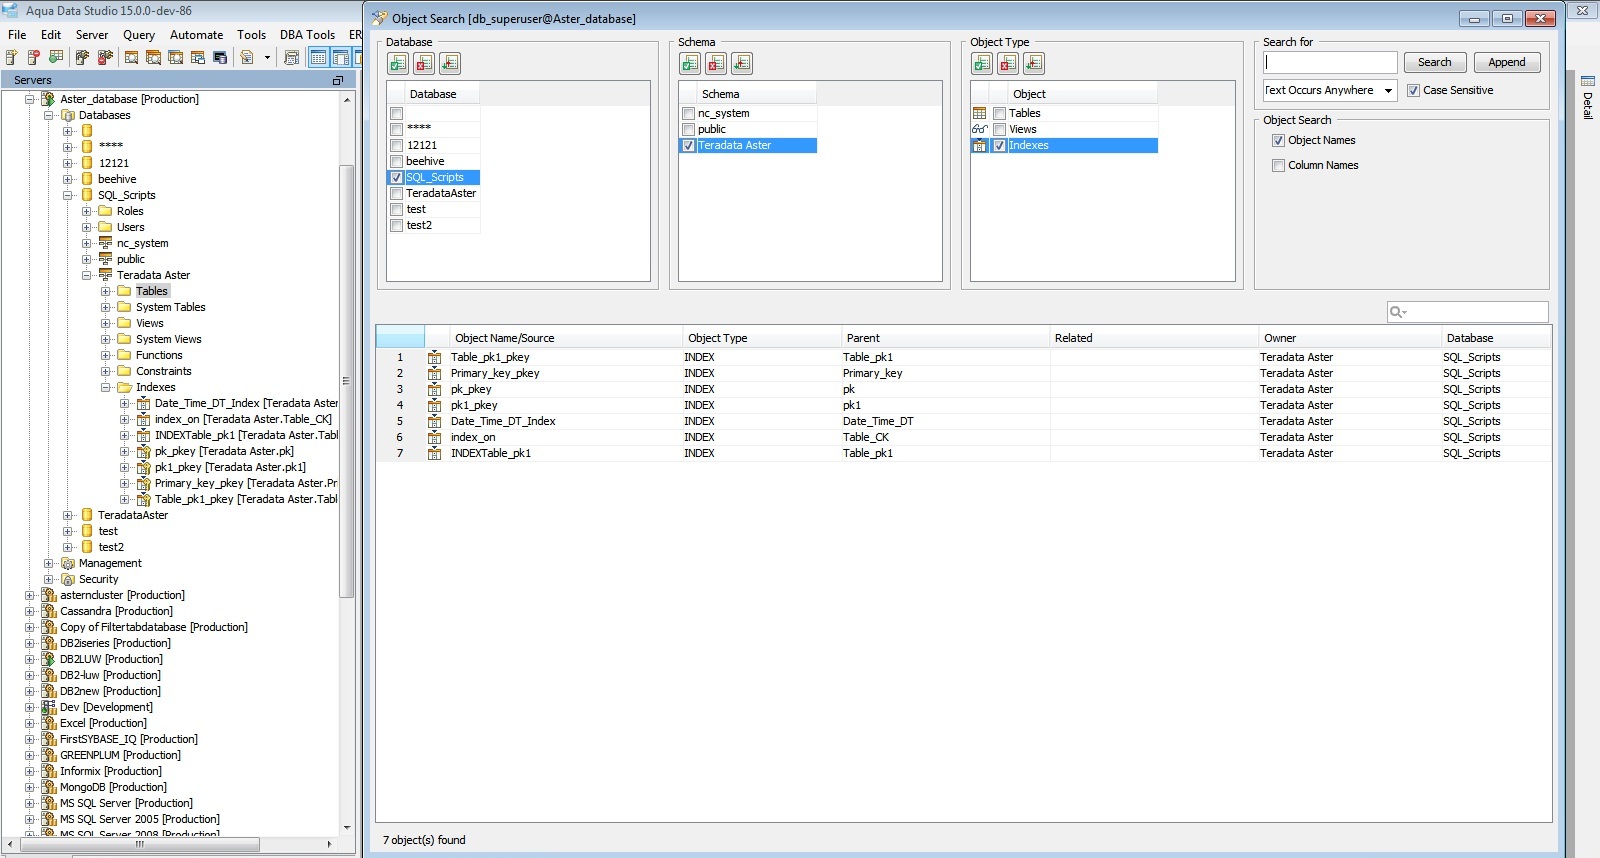This screenshot has width=1600, height=858.
Task: Expand the beehive database tree node
Action: coord(68,179)
